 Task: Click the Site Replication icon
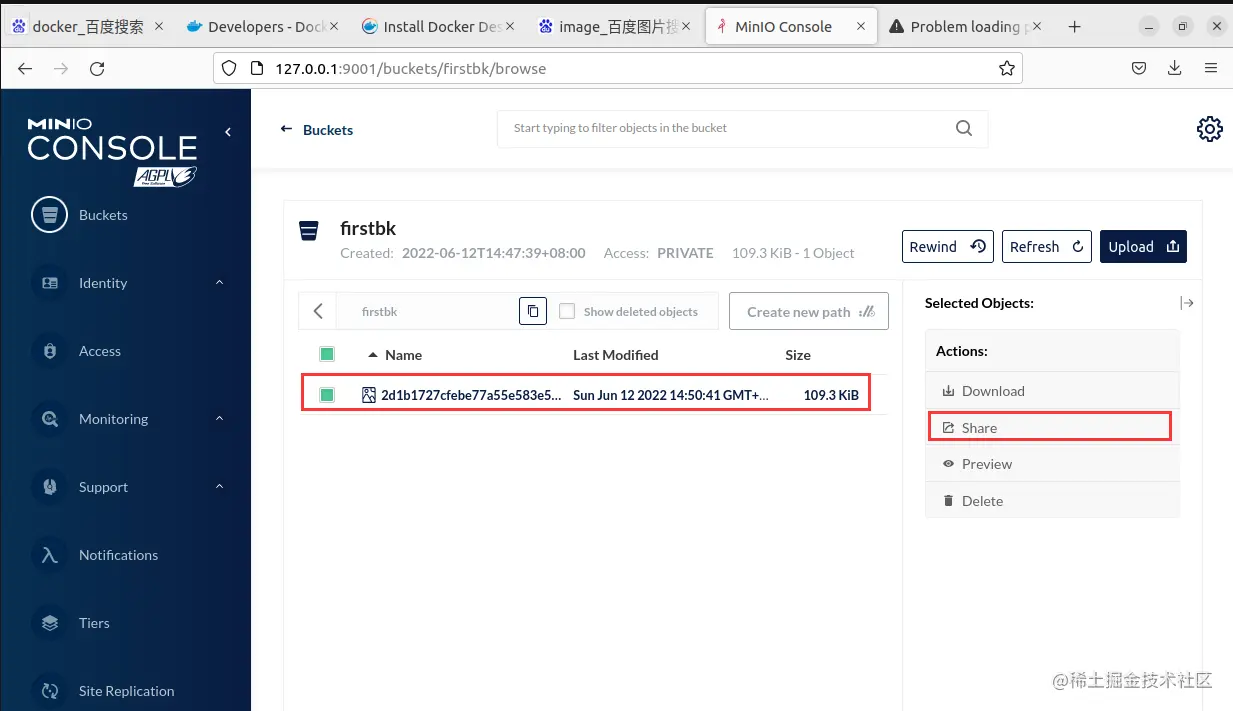pyautogui.click(x=49, y=691)
